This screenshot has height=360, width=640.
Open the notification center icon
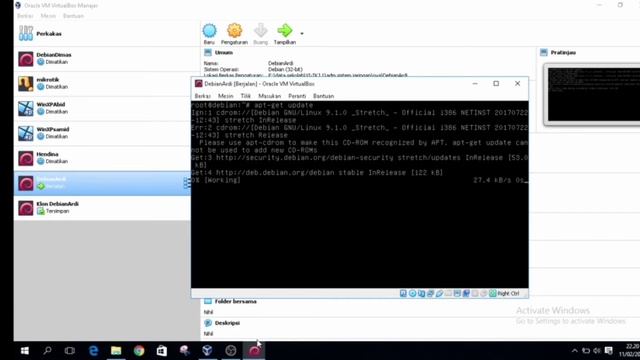(609, 351)
